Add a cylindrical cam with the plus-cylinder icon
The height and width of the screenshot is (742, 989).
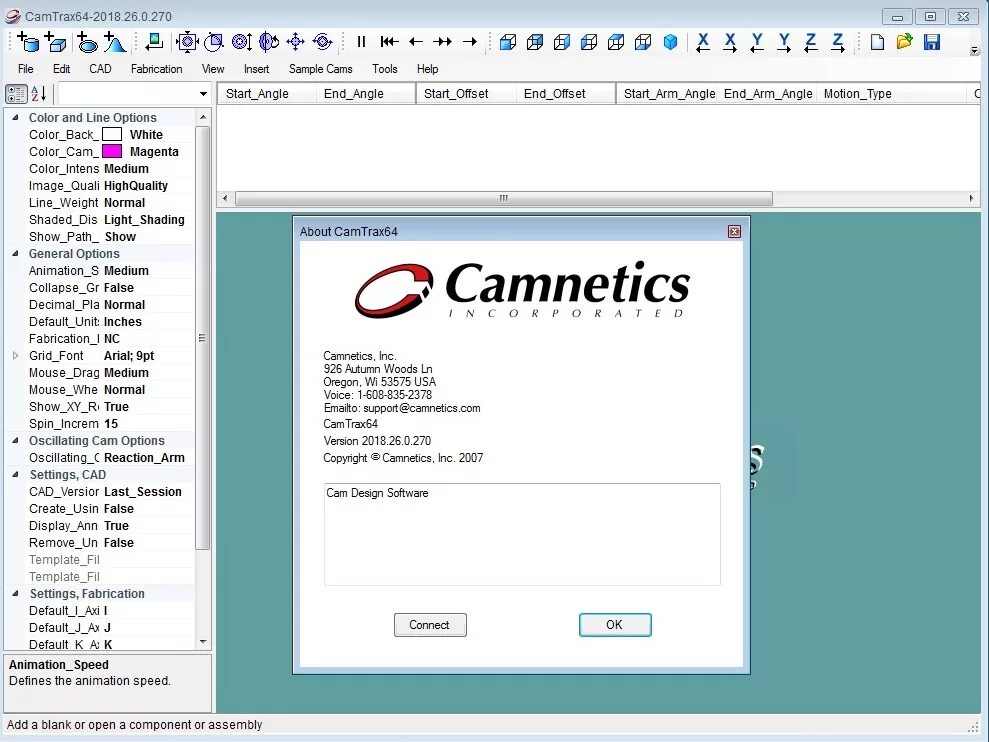[28, 42]
